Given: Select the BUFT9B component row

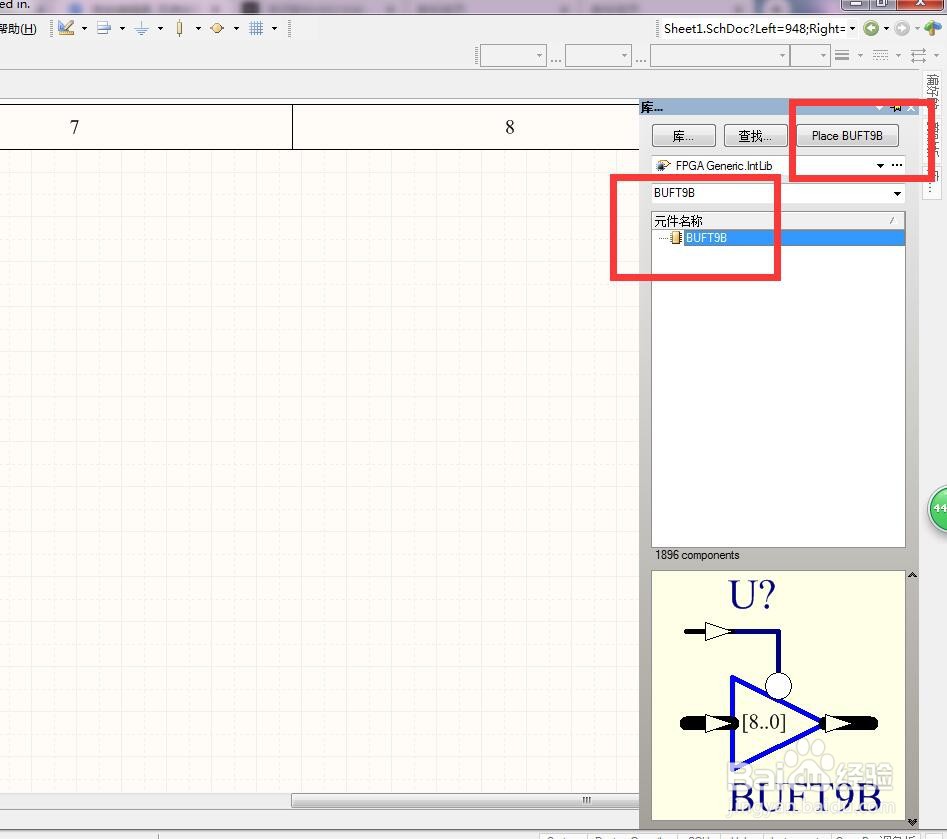Looking at the screenshot, I should coord(778,237).
